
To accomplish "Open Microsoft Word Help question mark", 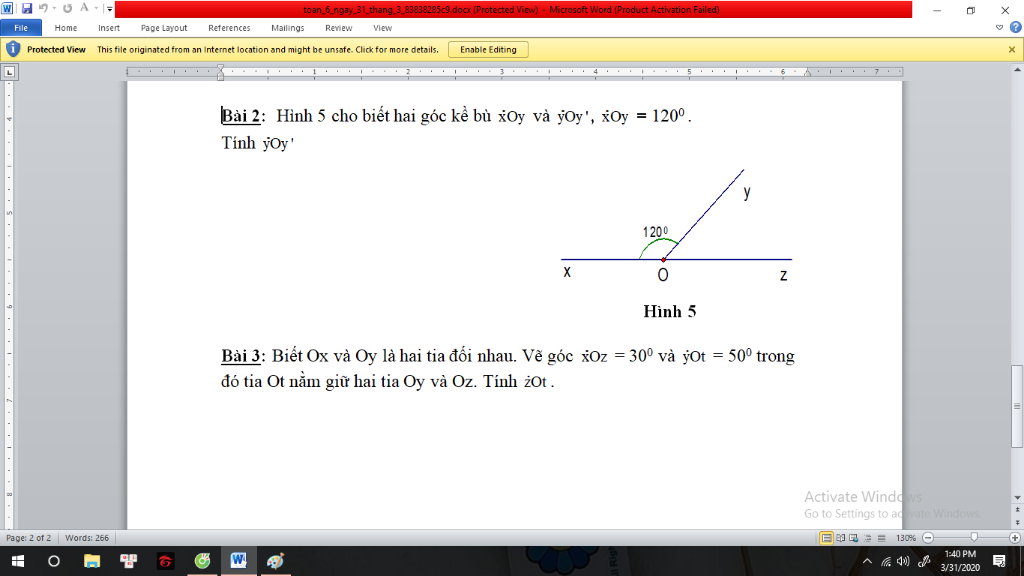I will click(x=1016, y=27).
